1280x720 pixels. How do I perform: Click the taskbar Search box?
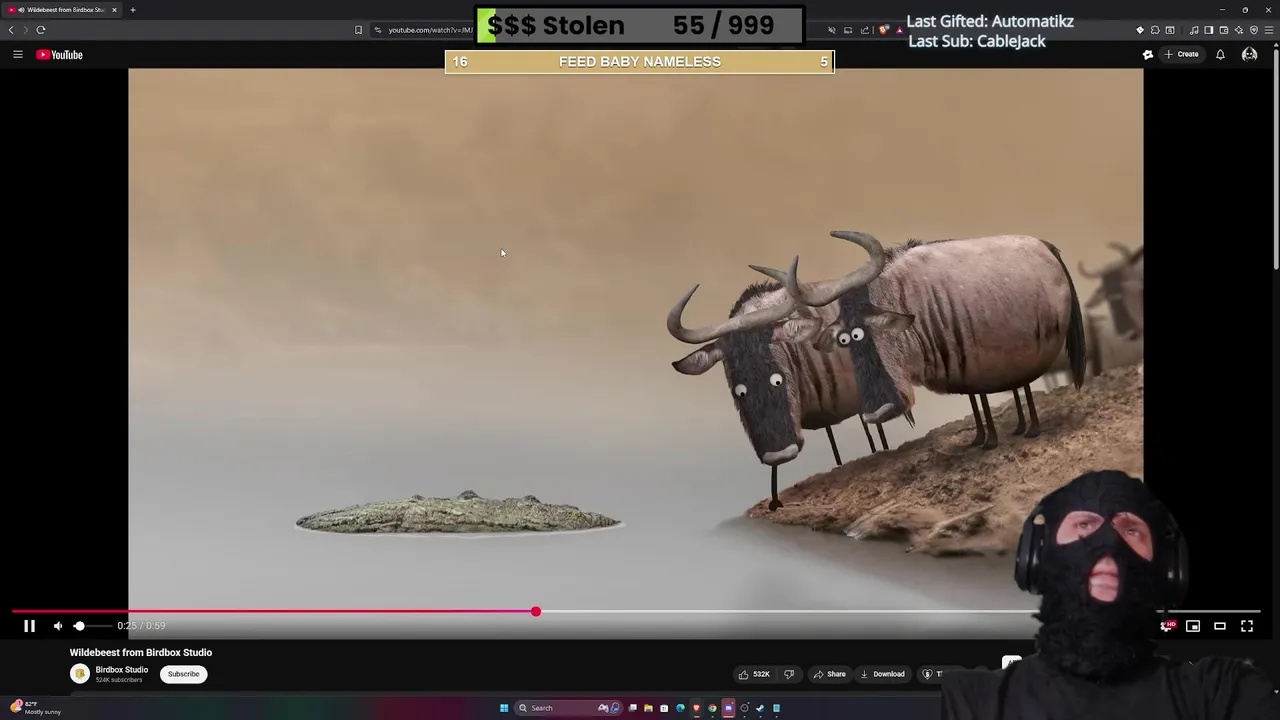(x=567, y=708)
